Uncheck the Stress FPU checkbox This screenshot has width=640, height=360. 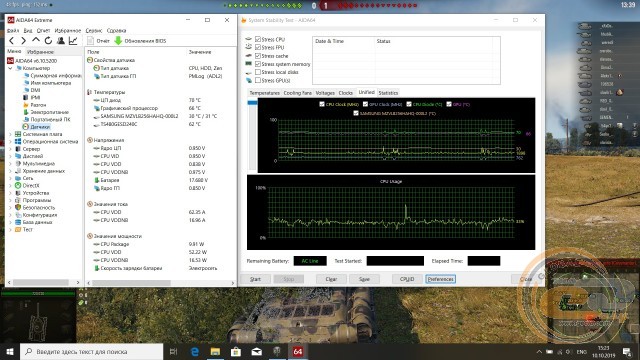coord(258,47)
